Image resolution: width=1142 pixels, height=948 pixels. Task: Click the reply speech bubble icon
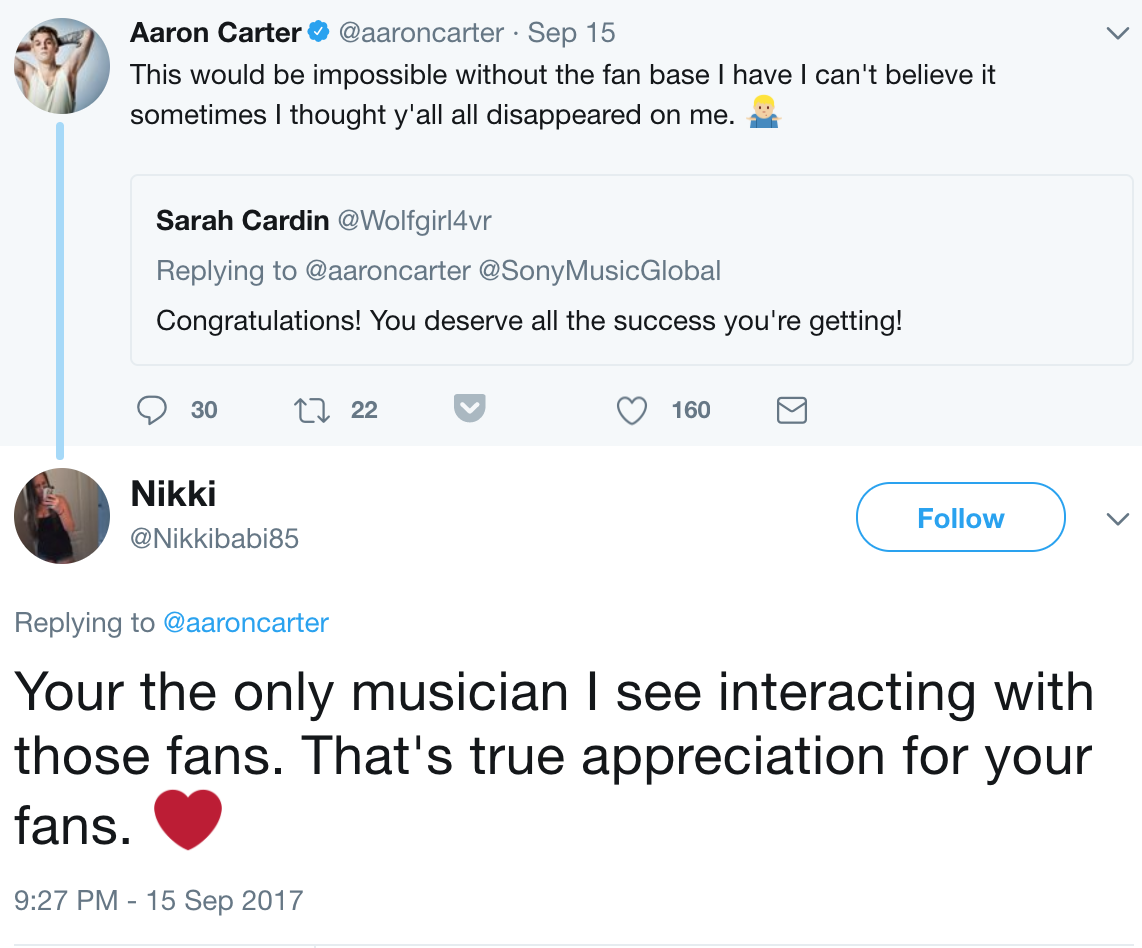pos(151,410)
